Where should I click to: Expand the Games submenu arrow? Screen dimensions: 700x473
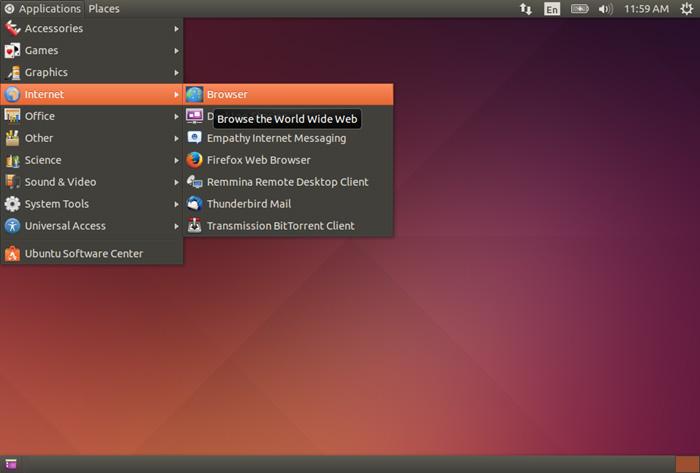(x=176, y=50)
